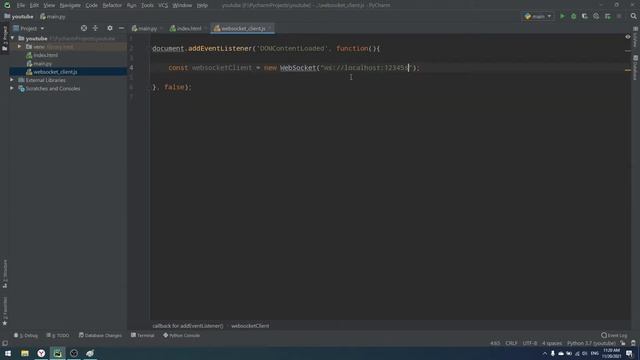Open the Code menu

click(x=91, y=5)
